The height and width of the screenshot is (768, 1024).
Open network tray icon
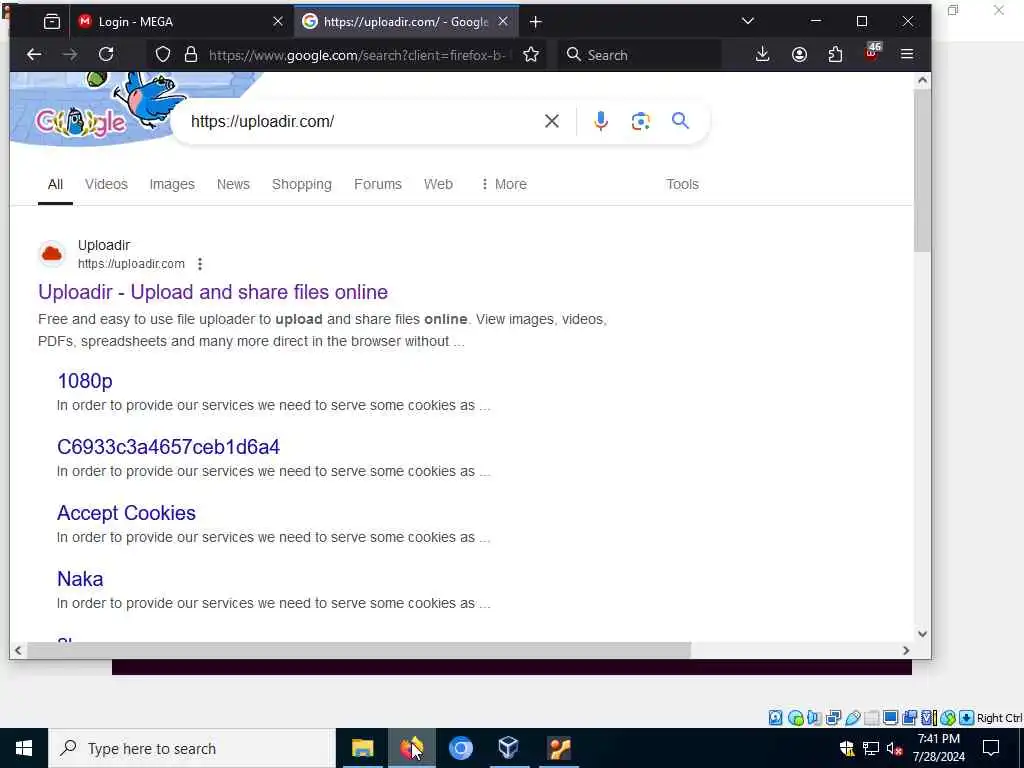click(871, 748)
